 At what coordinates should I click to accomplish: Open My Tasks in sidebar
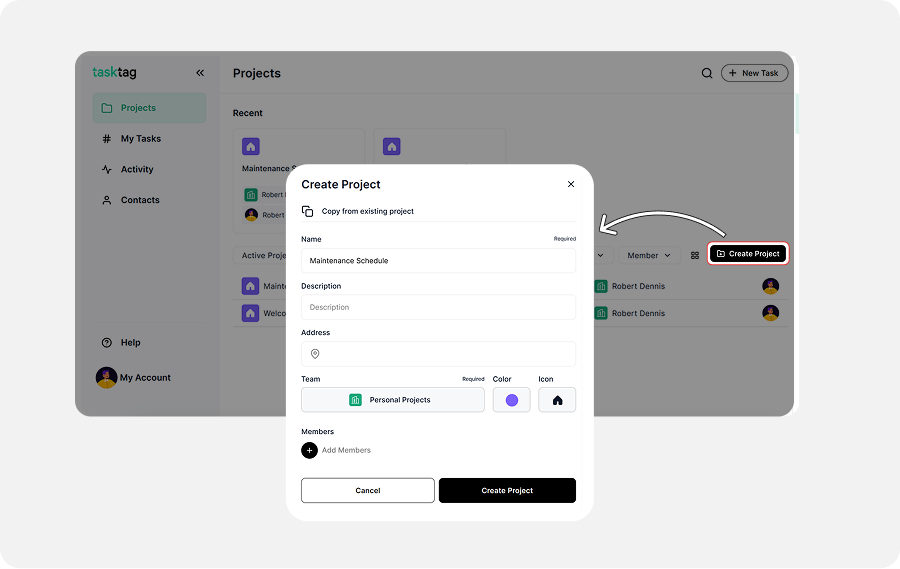pyautogui.click(x=140, y=139)
